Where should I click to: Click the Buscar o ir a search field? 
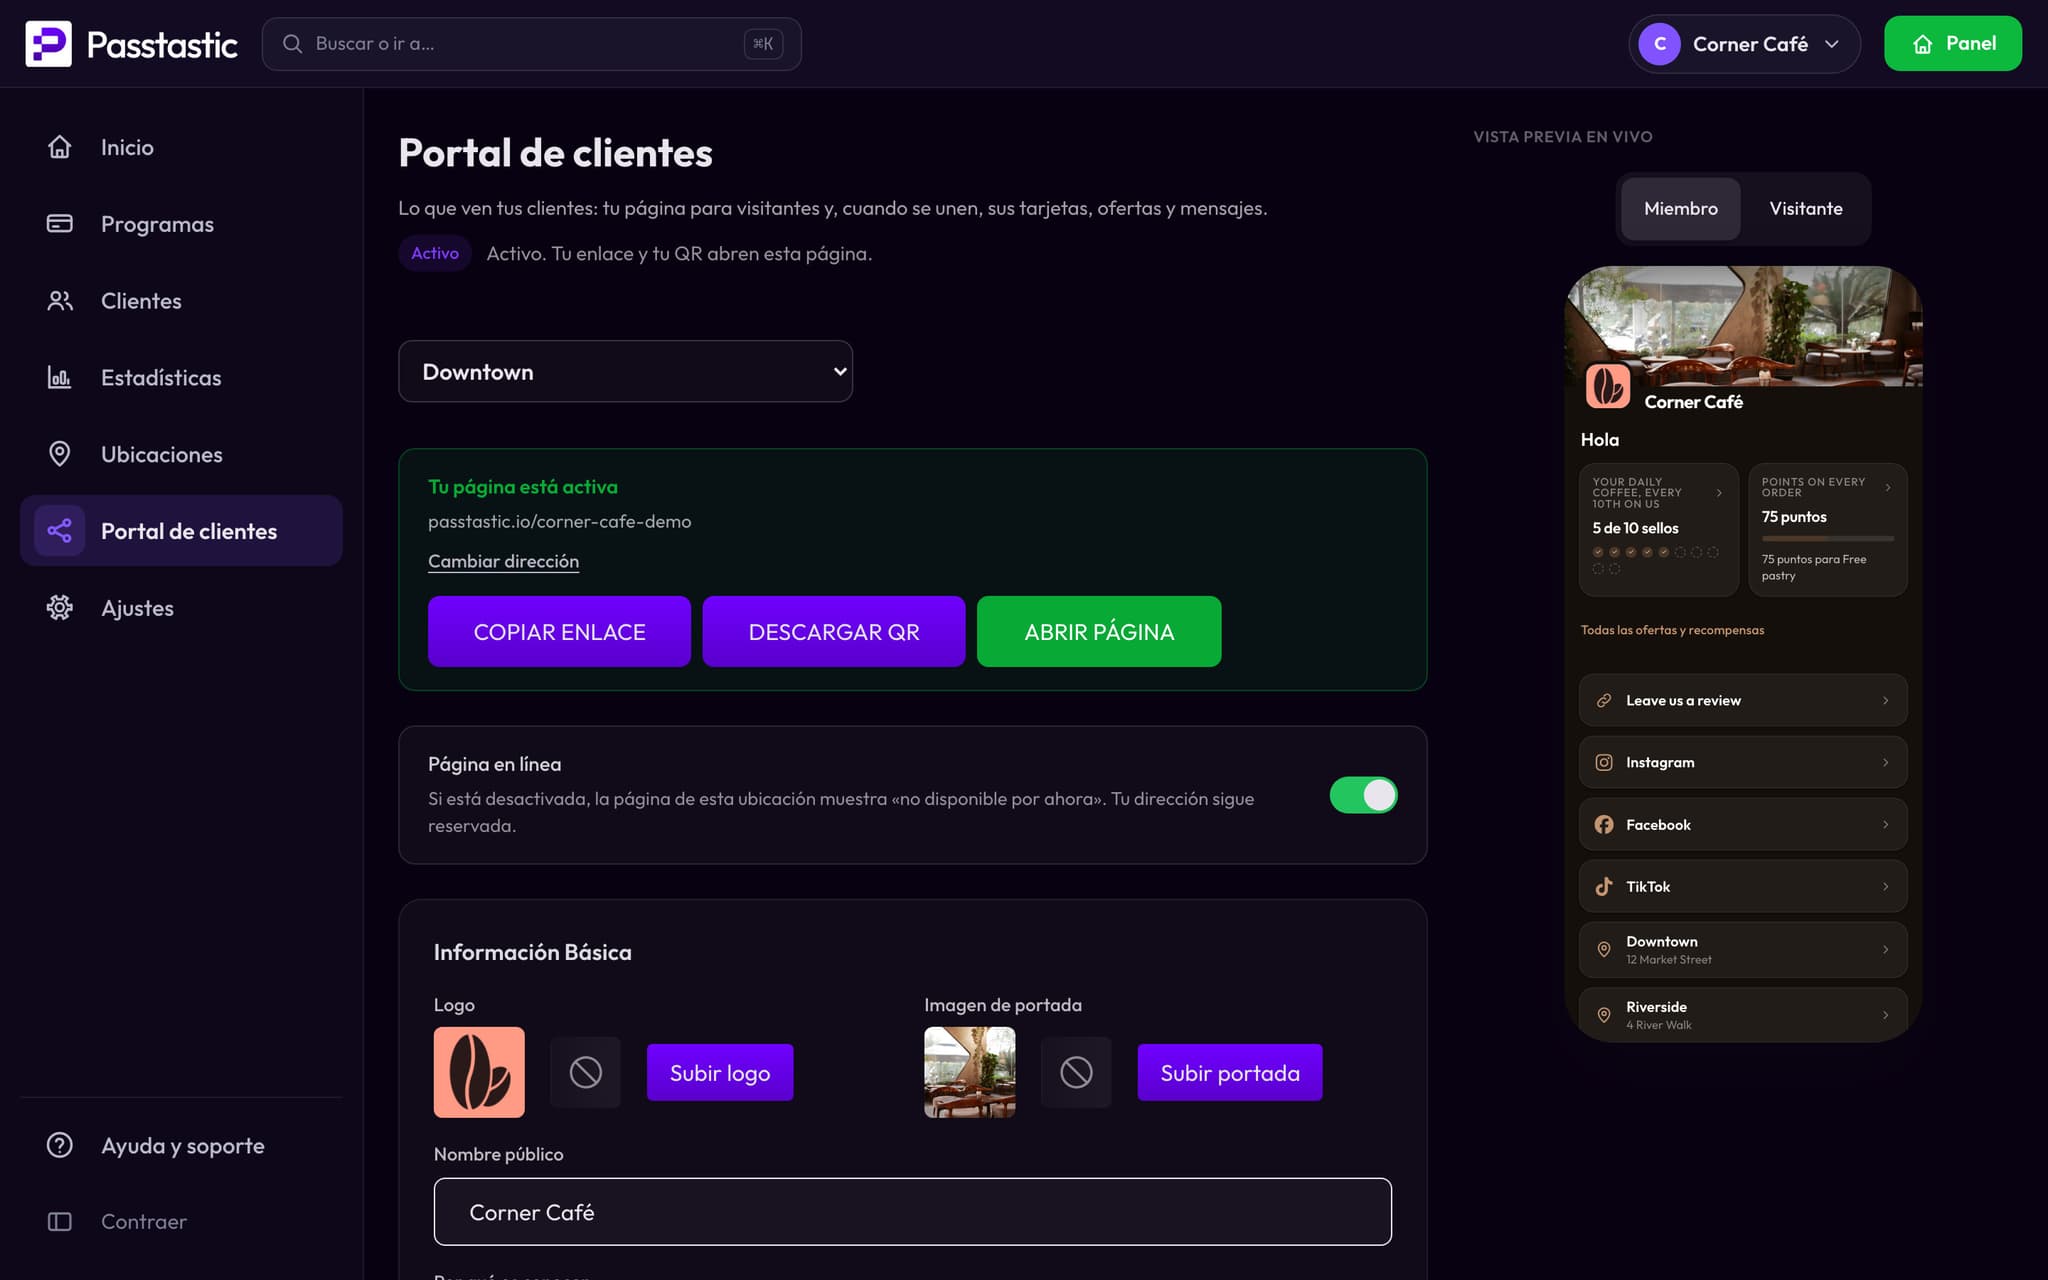[531, 44]
